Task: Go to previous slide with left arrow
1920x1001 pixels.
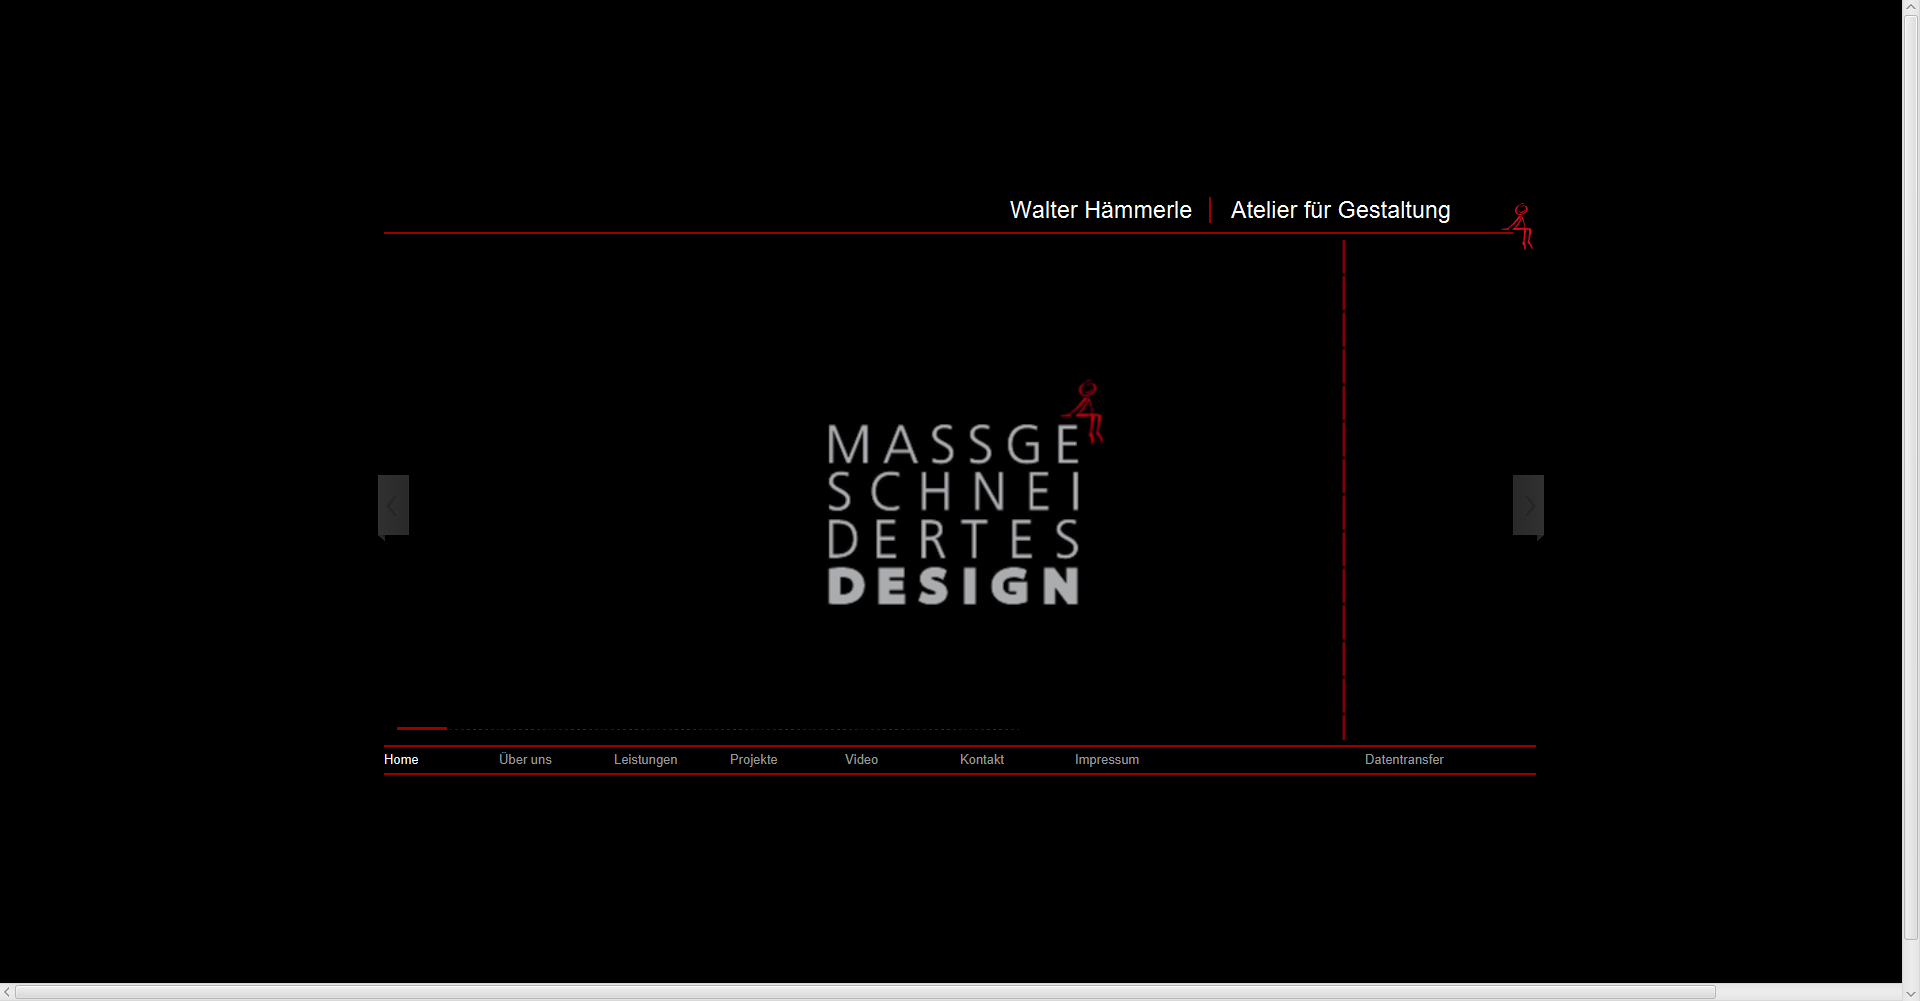Action: (393, 506)
